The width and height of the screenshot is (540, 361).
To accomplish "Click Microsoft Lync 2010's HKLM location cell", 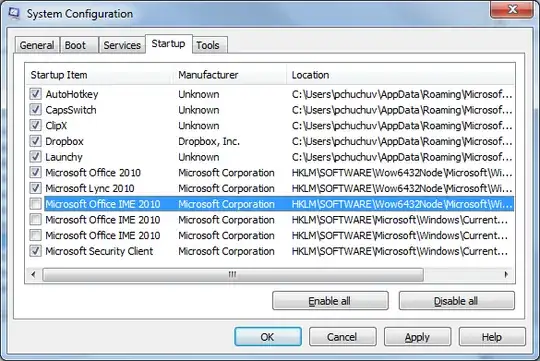I will pyautogui.click(x=402, y=188).
